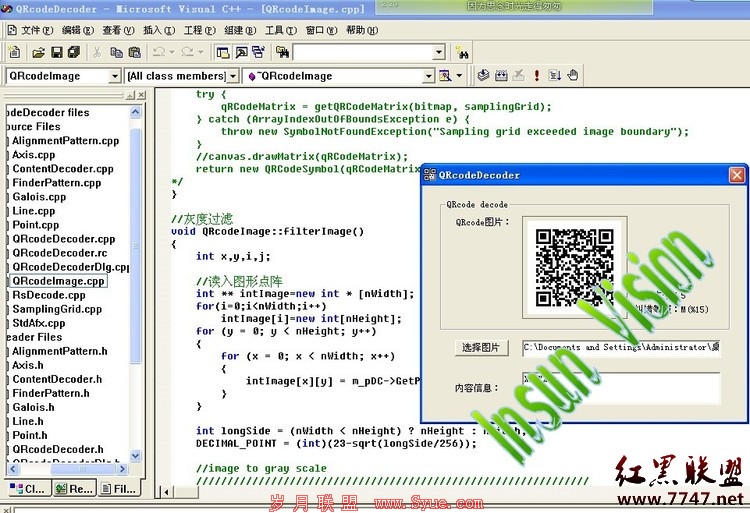Switch to the FileView tab
The height and width of the screenshot is (513, 750).
tap(119, 489)
